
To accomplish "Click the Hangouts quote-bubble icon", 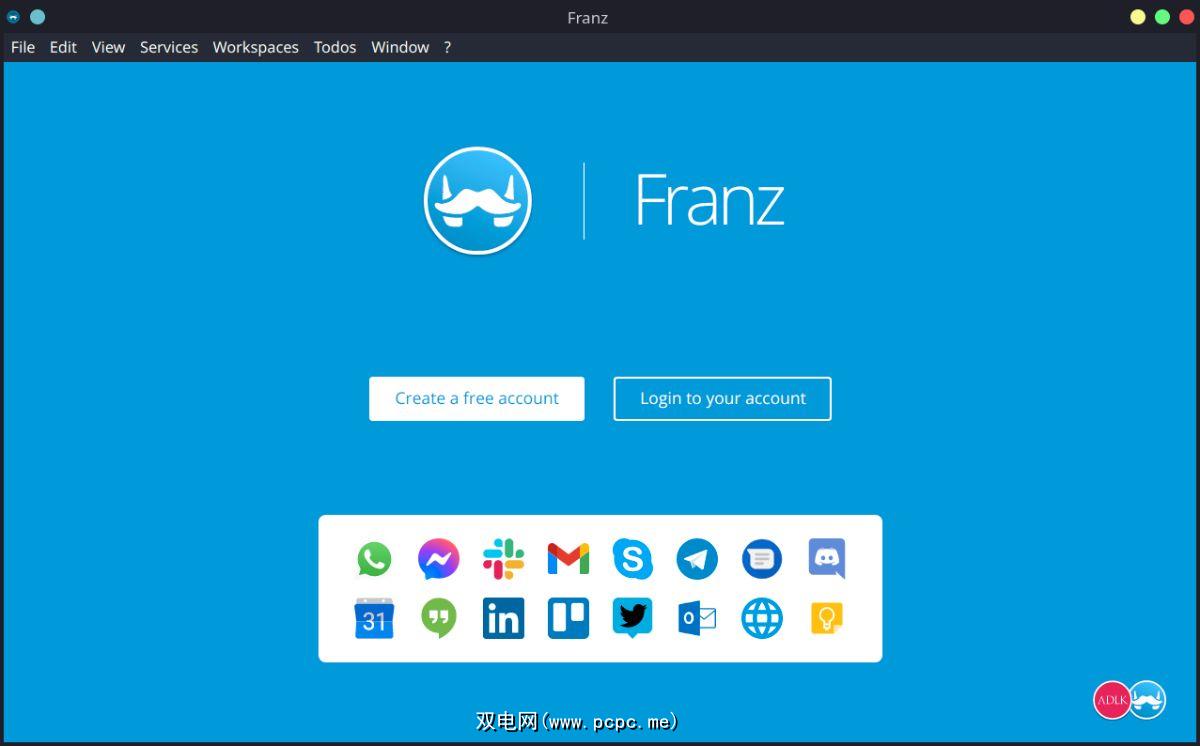I will pyautogui.click(x=438, y=619).
